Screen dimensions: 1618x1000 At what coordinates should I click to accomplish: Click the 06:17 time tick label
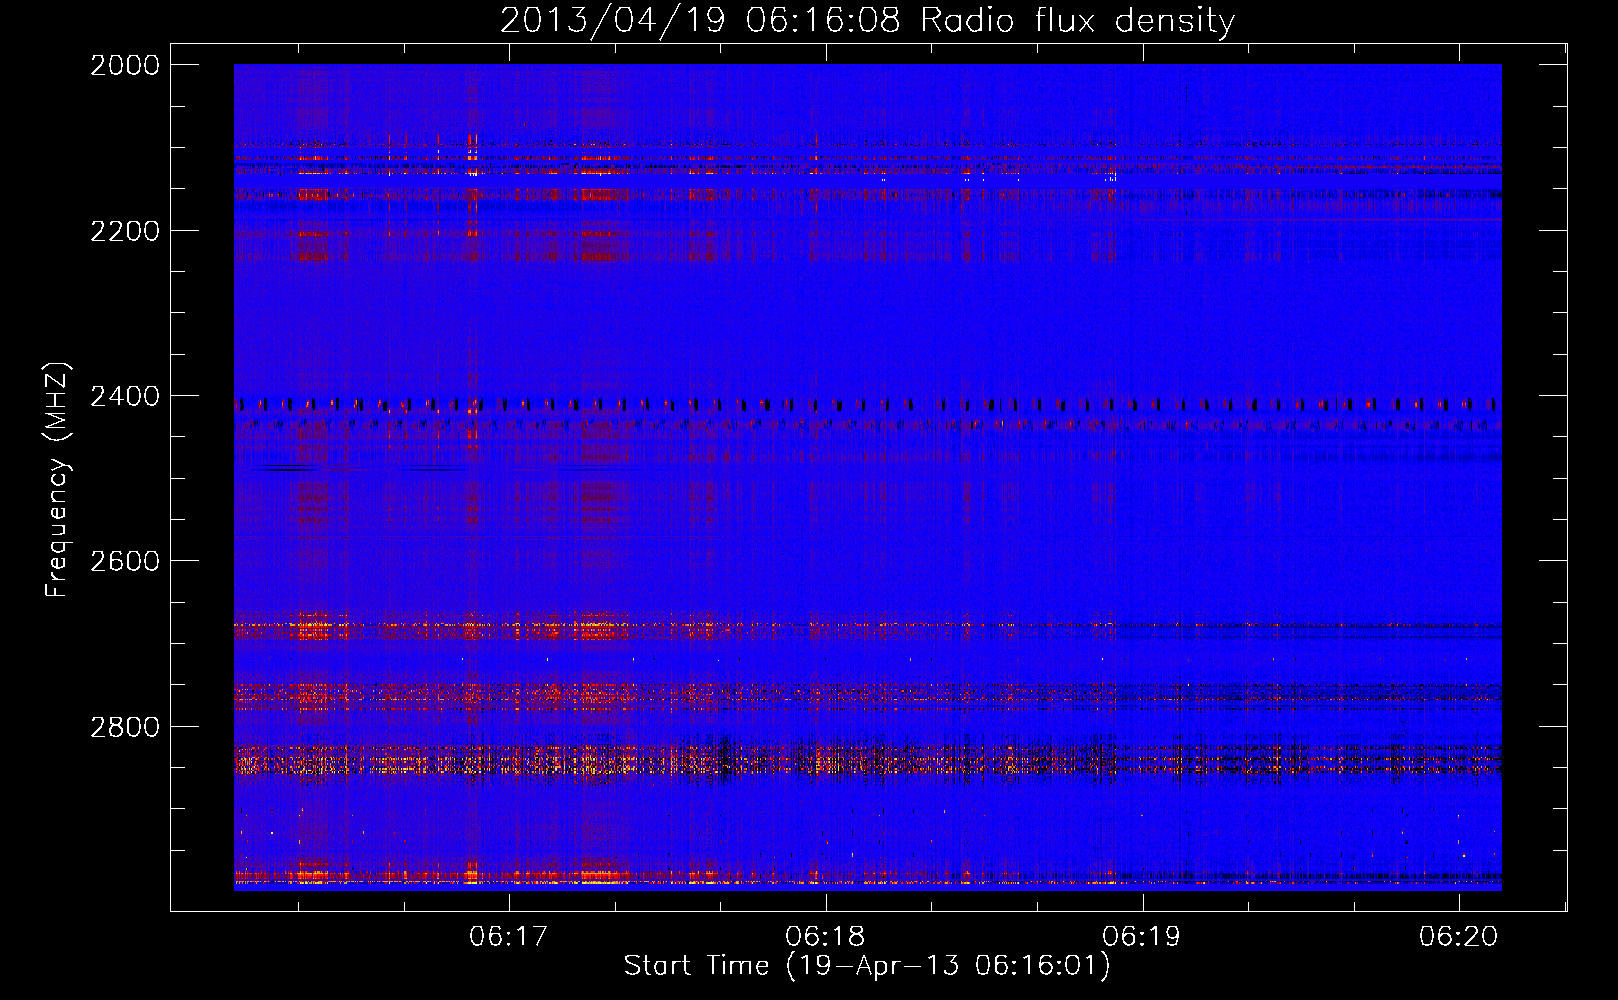point(509,937)
